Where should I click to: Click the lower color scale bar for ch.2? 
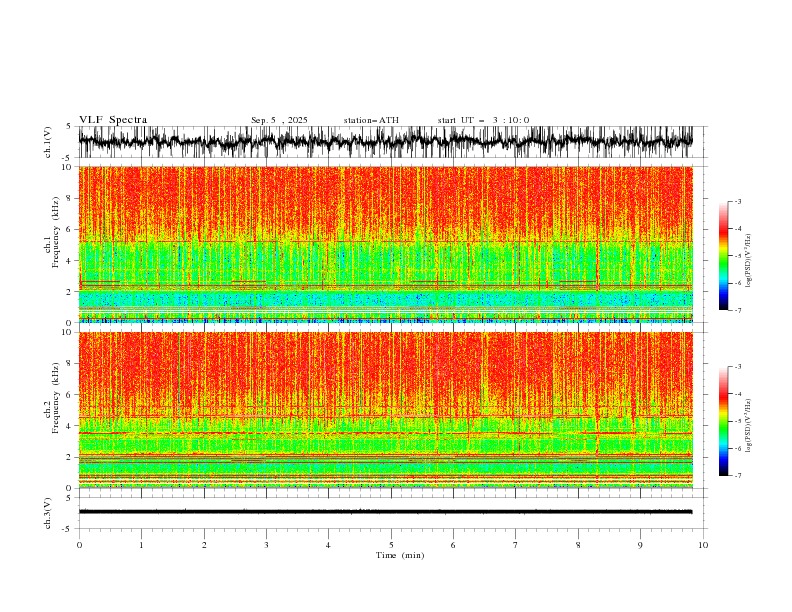[x=723, y=421]
